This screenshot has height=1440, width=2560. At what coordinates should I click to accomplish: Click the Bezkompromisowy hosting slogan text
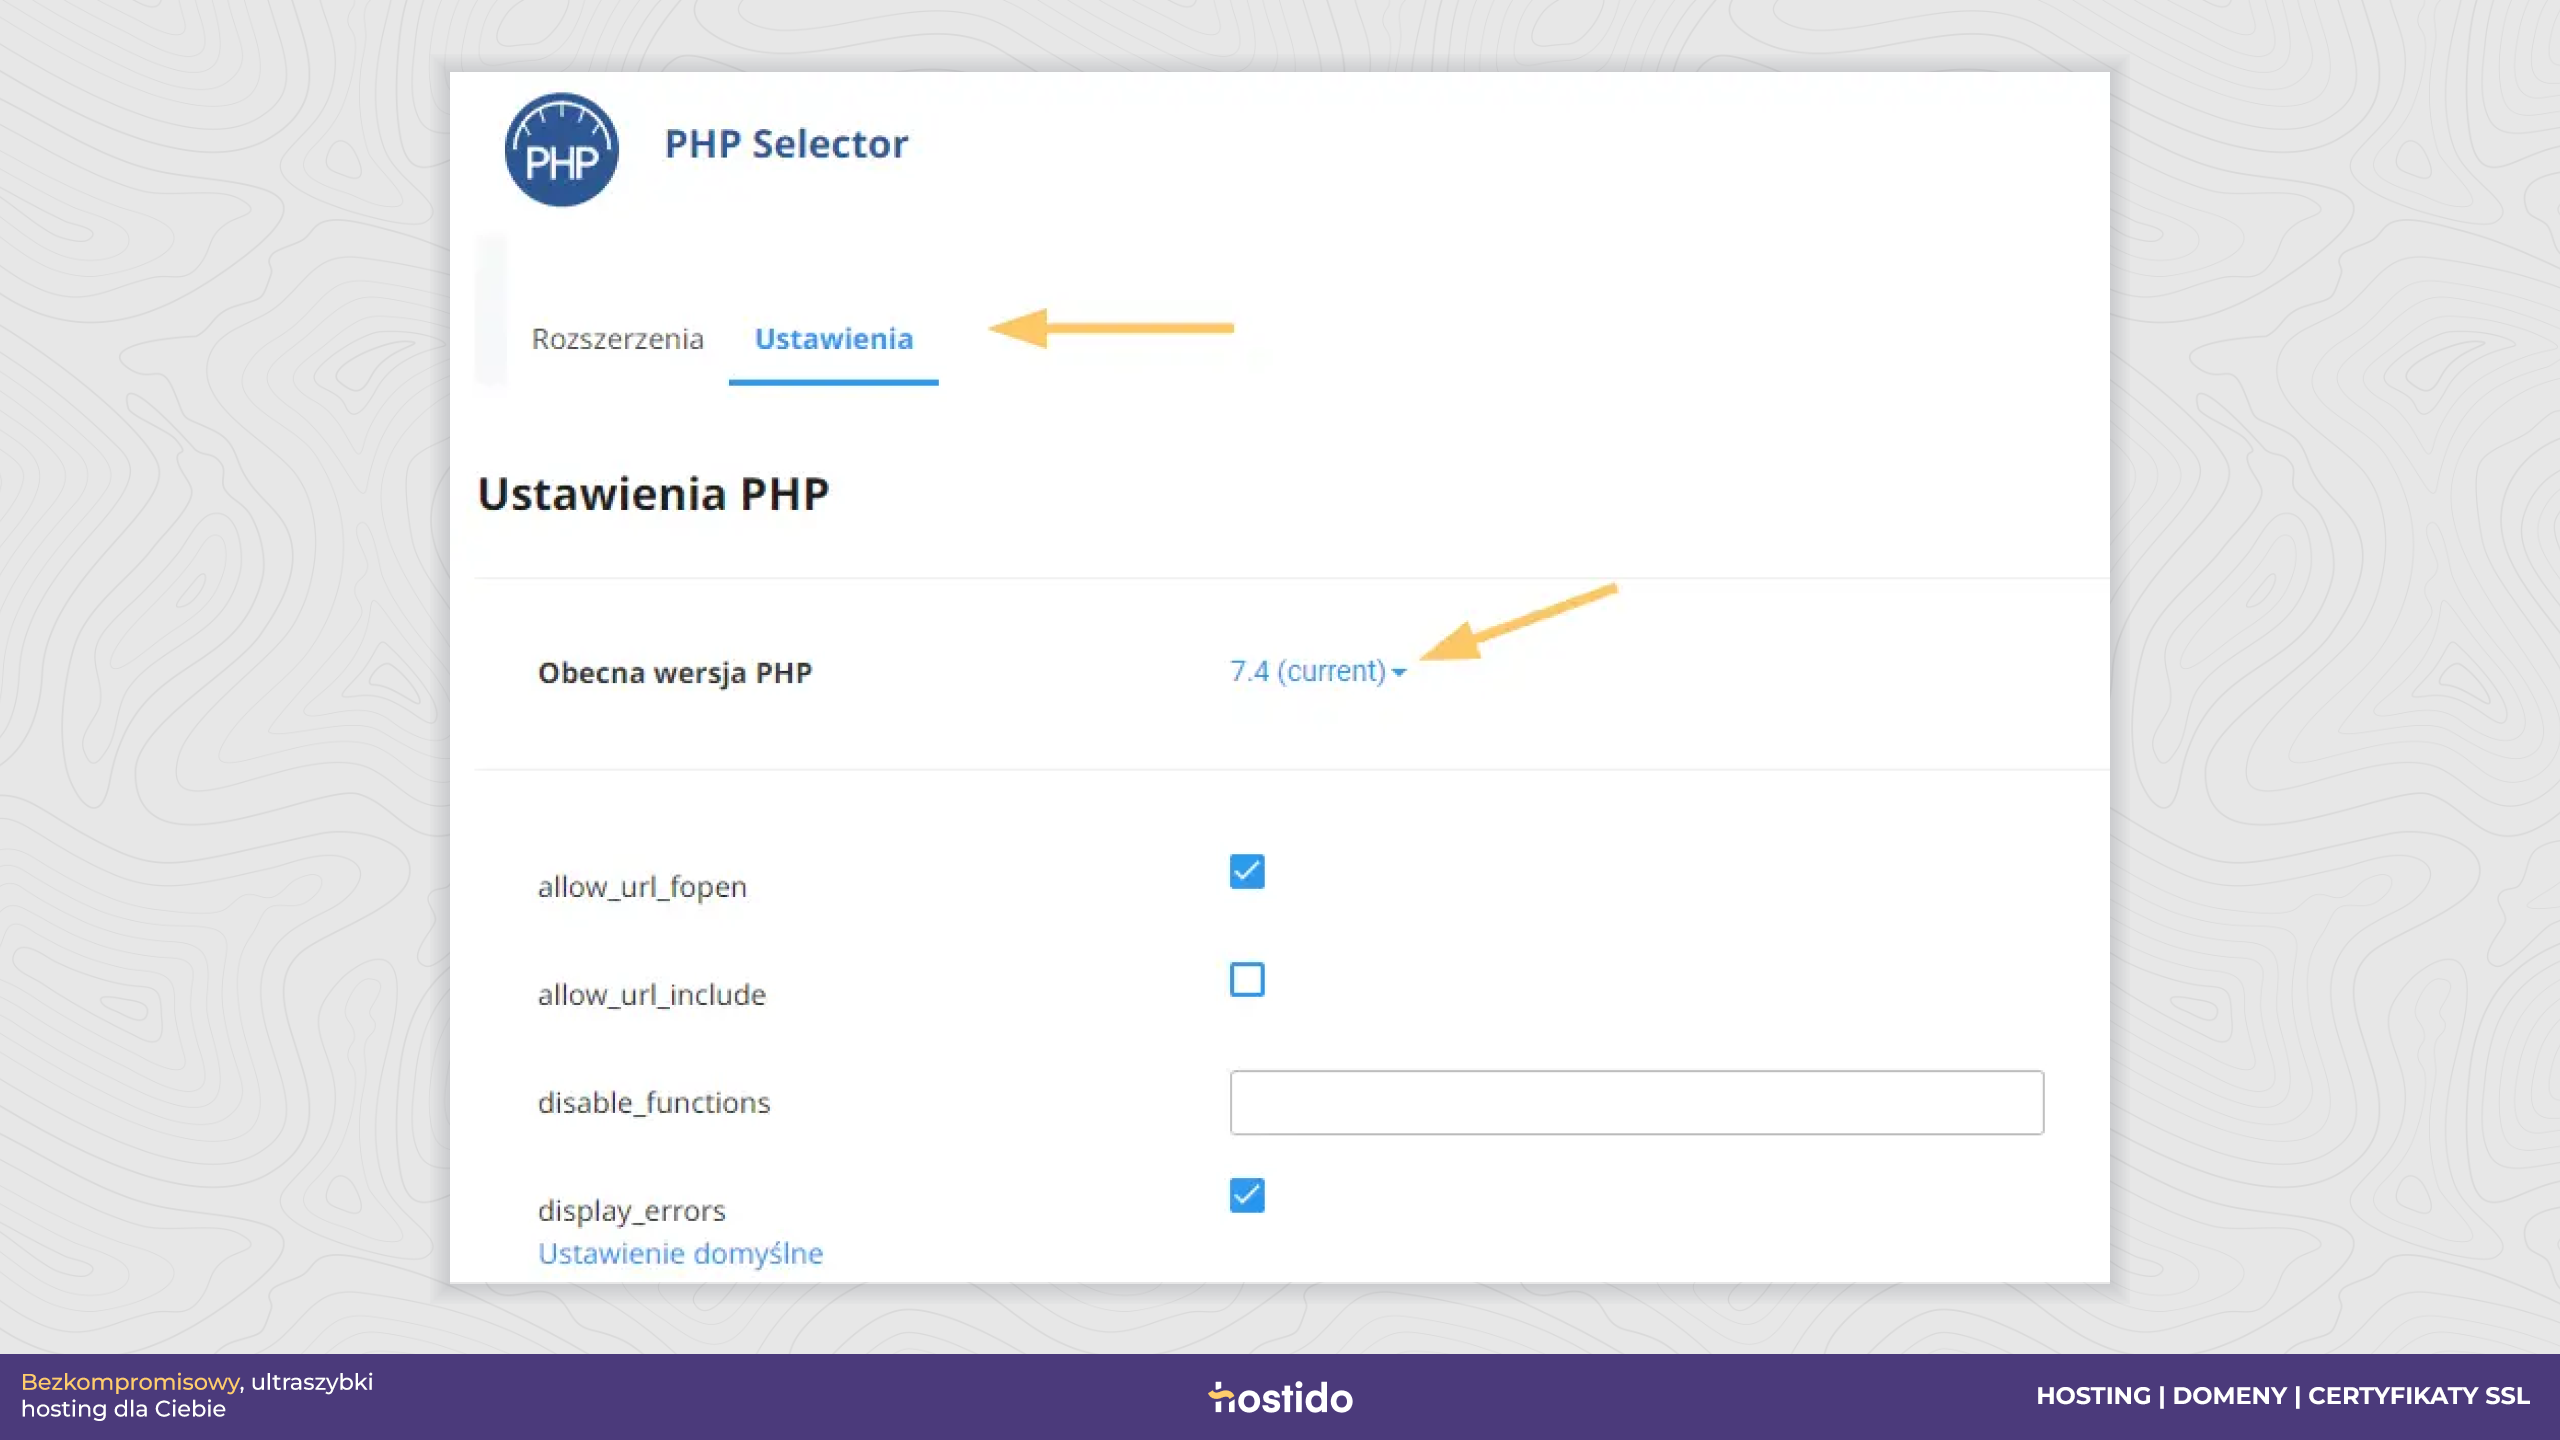[196, 1395]
